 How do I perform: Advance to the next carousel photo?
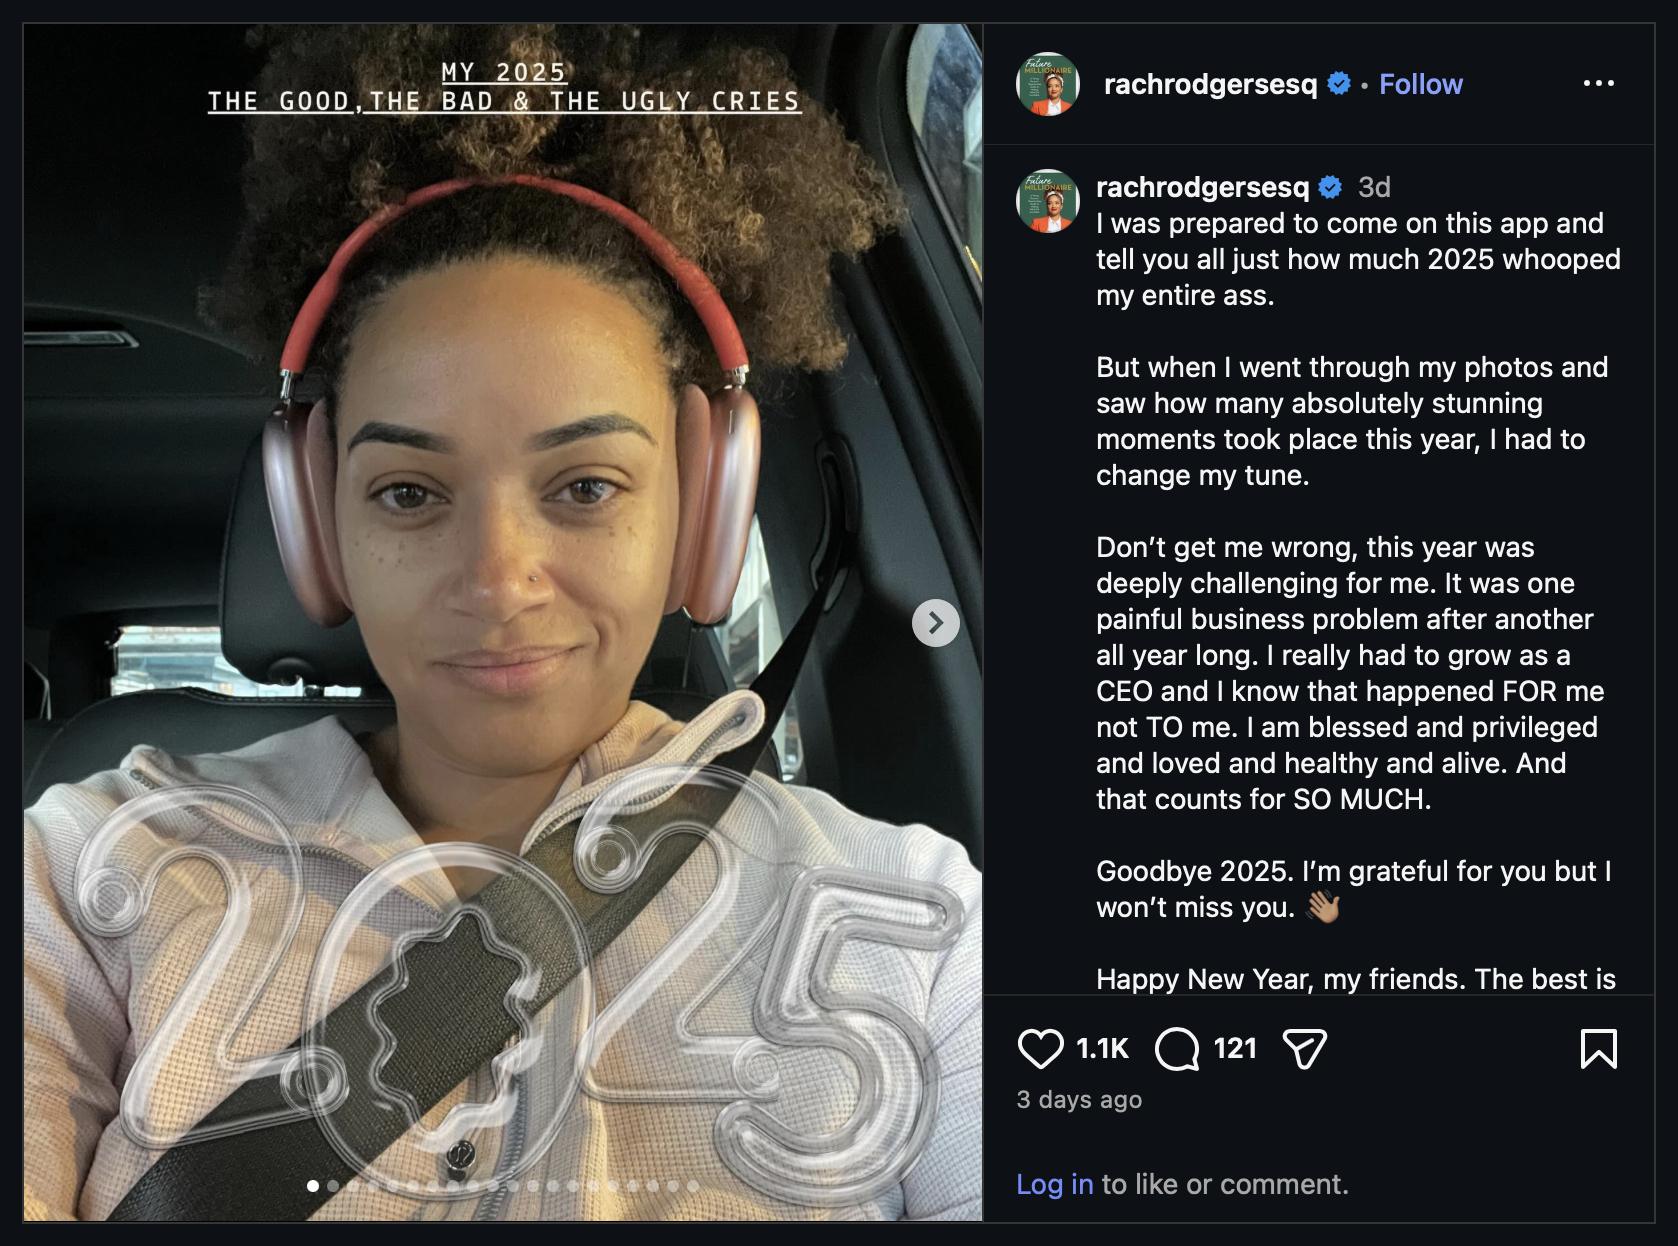936,623
